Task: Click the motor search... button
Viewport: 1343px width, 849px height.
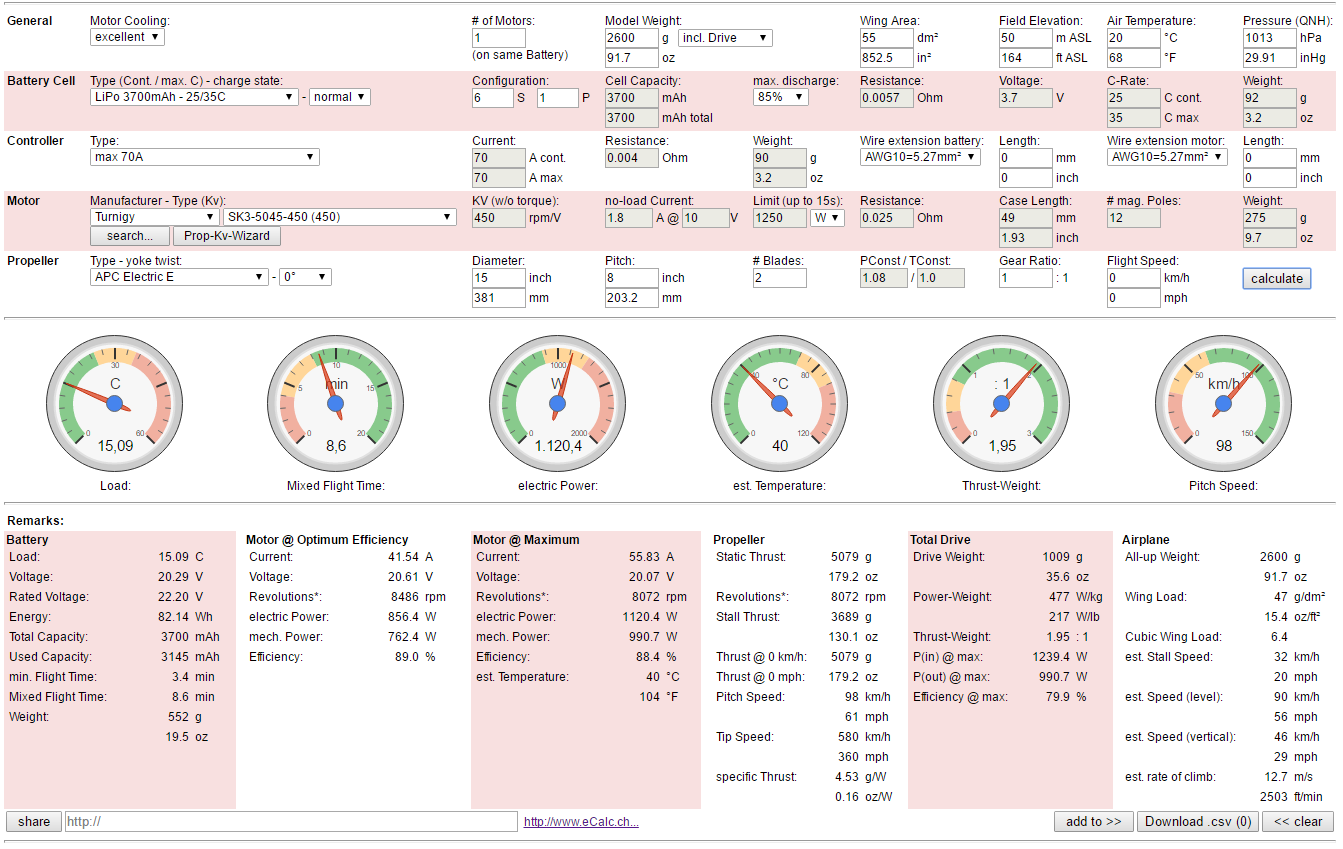Action: pos(129,237)
